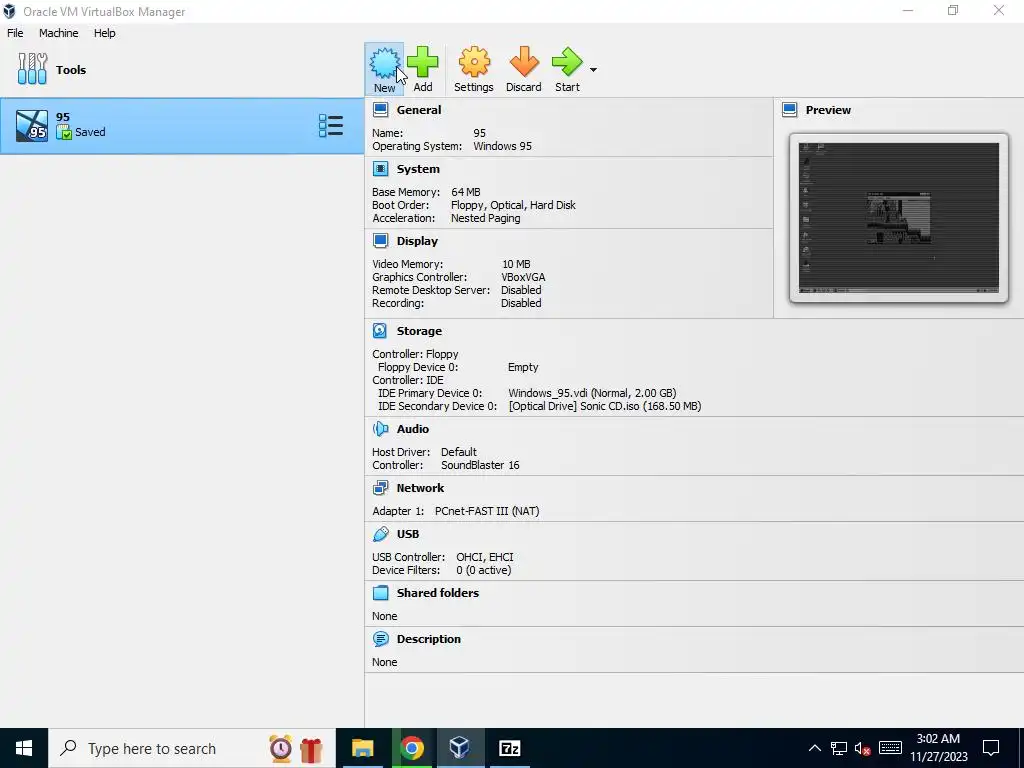Viewport: 1024px width, 768px height.
Task: Click the General section monitor icon
Action: pos(380,110)
